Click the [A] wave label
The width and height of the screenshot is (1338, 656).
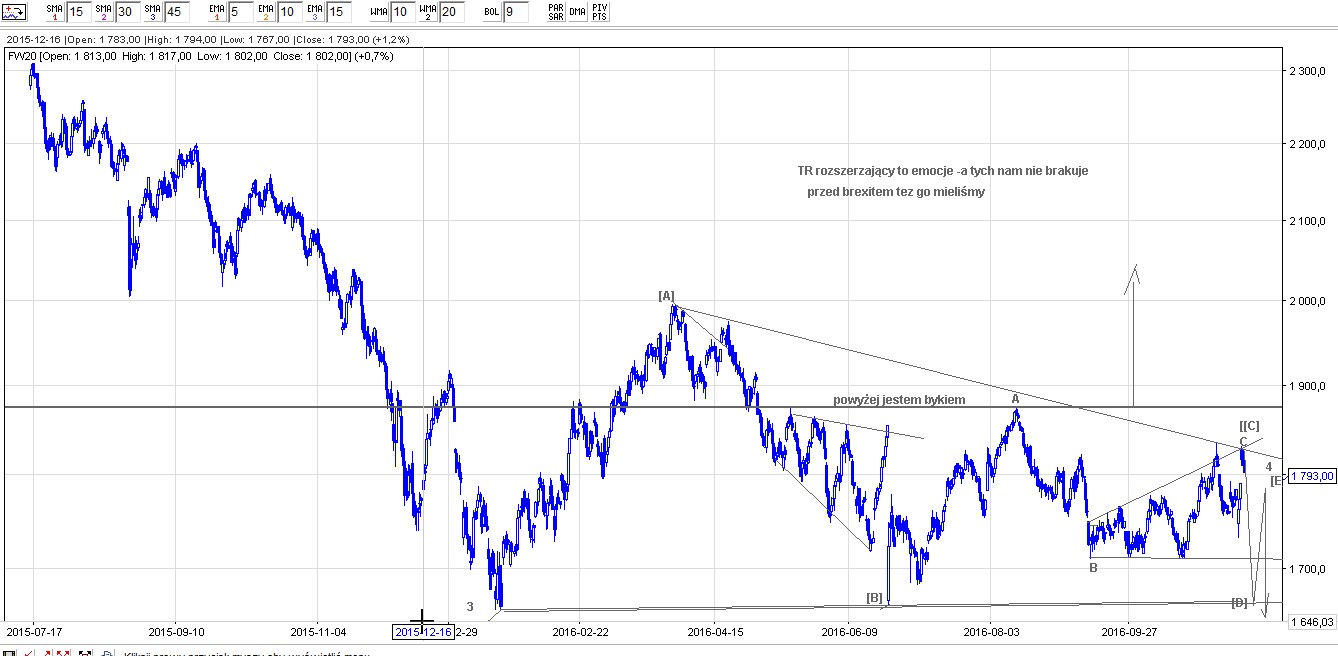click(x=667, y=295)
